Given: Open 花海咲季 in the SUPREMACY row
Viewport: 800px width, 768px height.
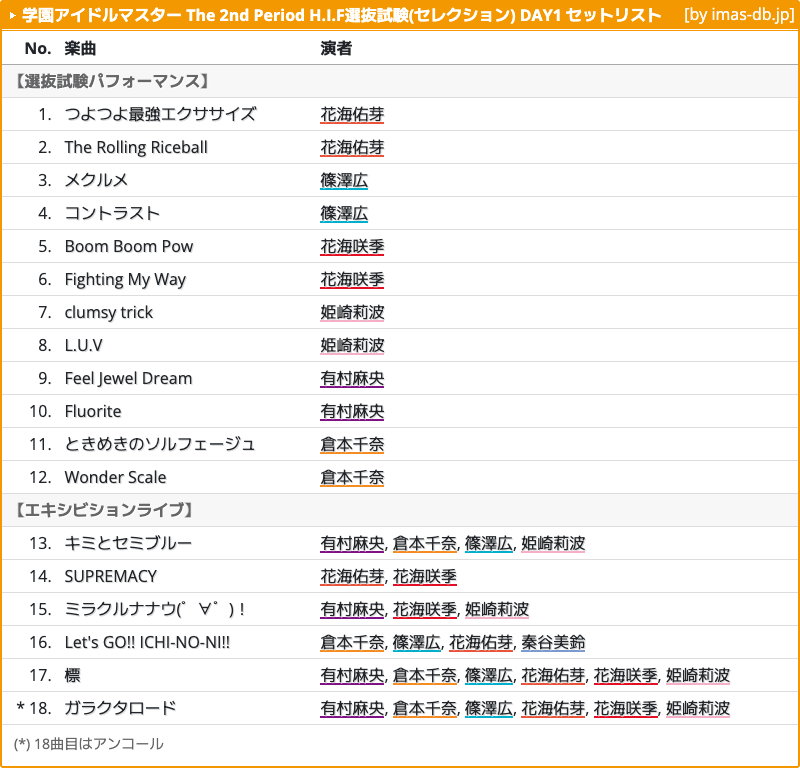Looking at the screenshot, I should [x=424, y=577].
